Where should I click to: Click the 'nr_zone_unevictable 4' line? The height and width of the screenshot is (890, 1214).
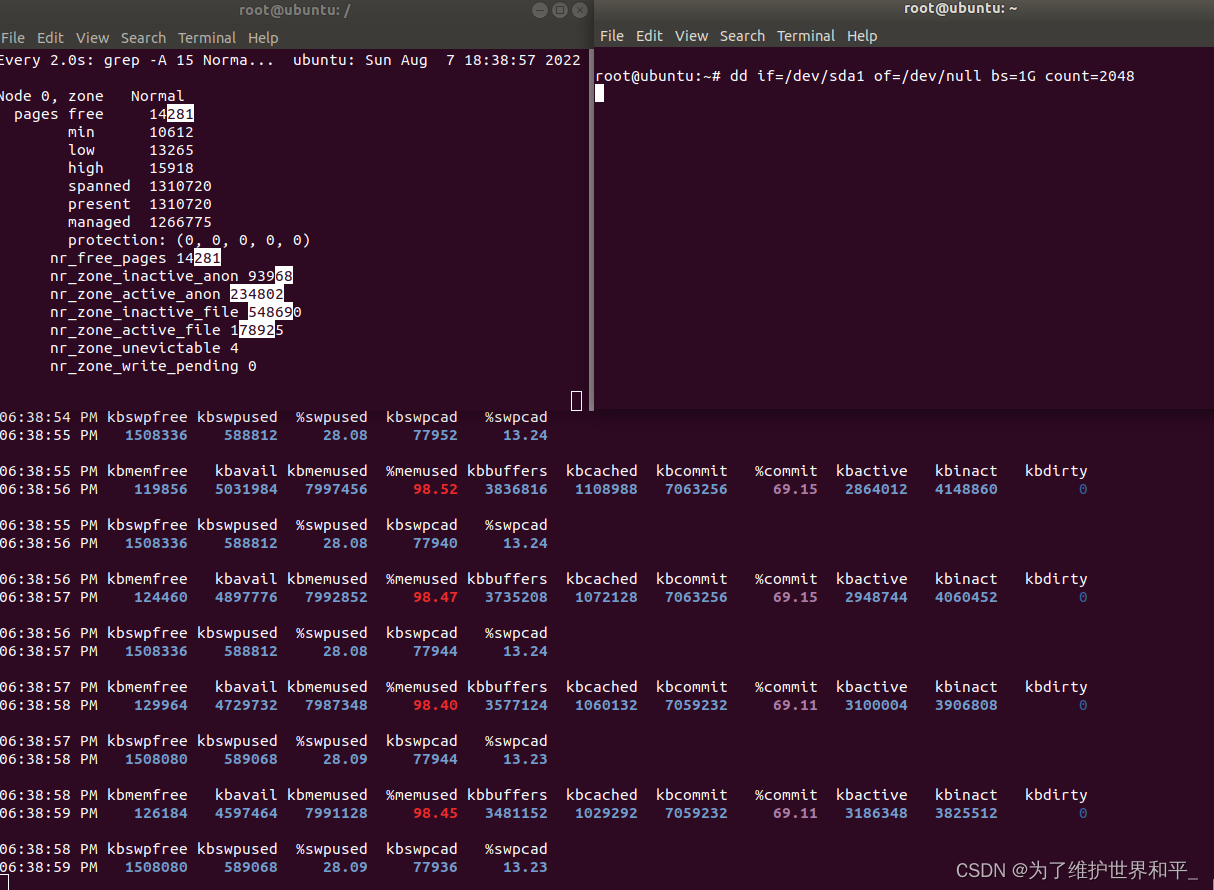[144, 348]
